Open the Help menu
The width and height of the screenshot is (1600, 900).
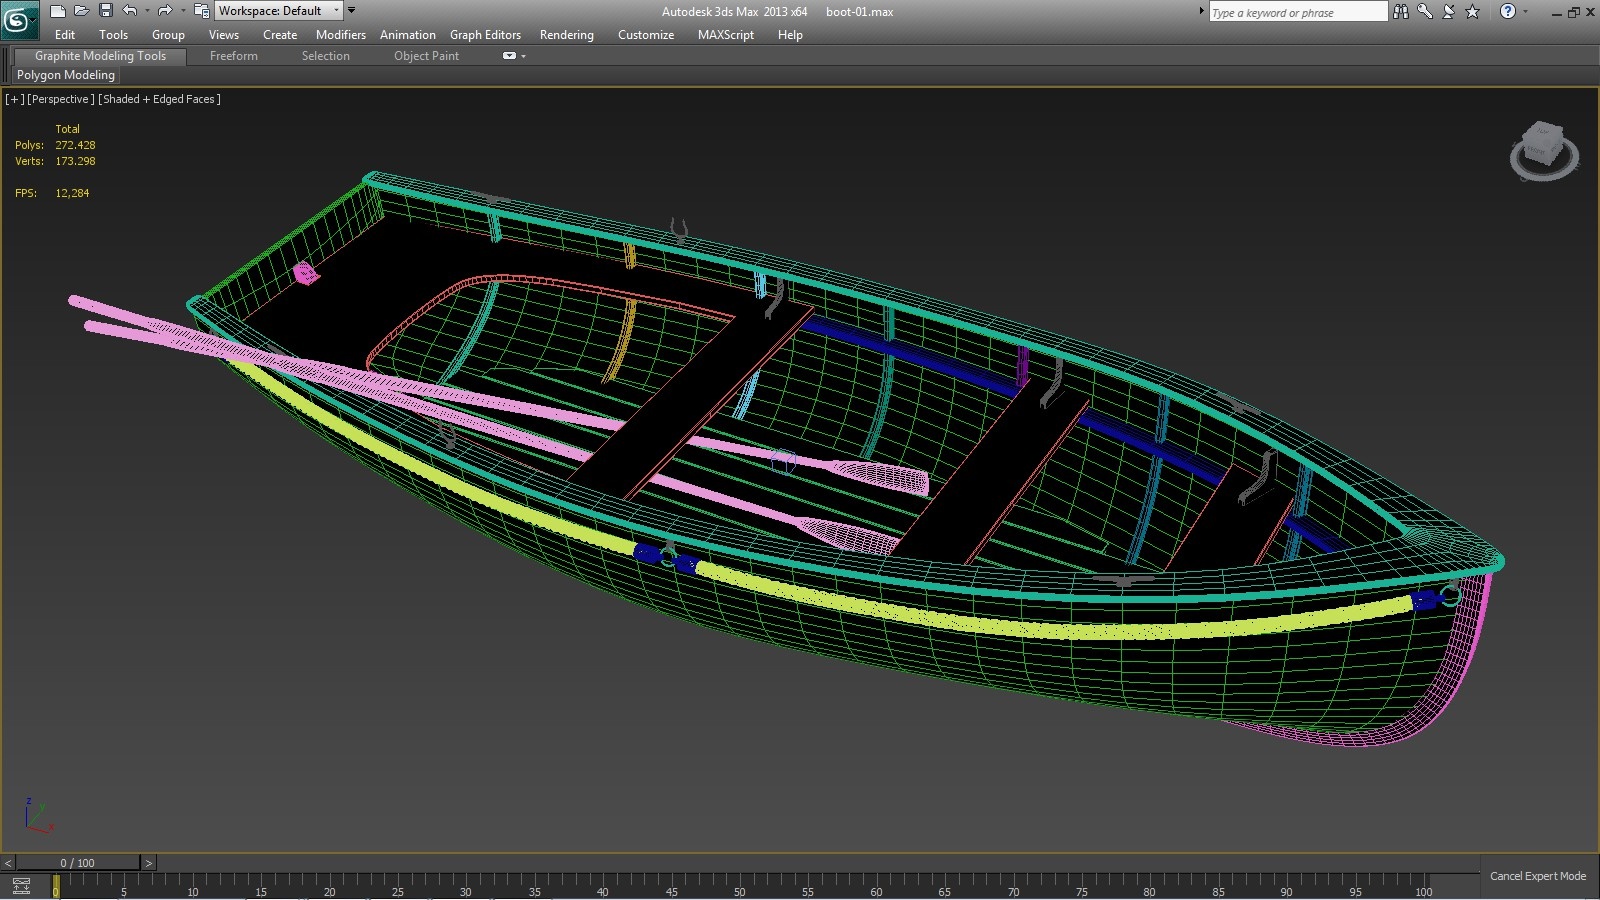tap(790, 35)
